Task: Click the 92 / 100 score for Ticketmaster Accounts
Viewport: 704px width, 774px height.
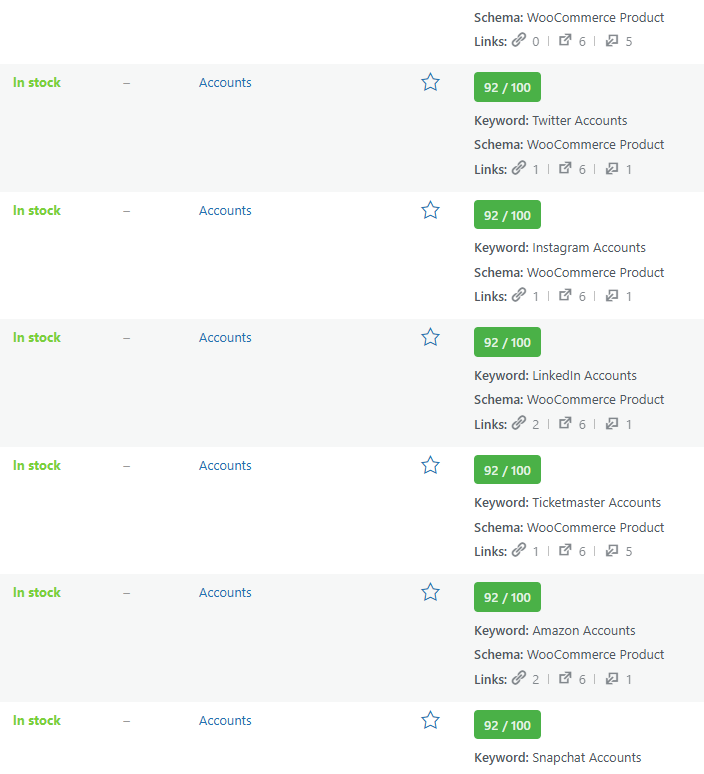Action: coord(507,470)
